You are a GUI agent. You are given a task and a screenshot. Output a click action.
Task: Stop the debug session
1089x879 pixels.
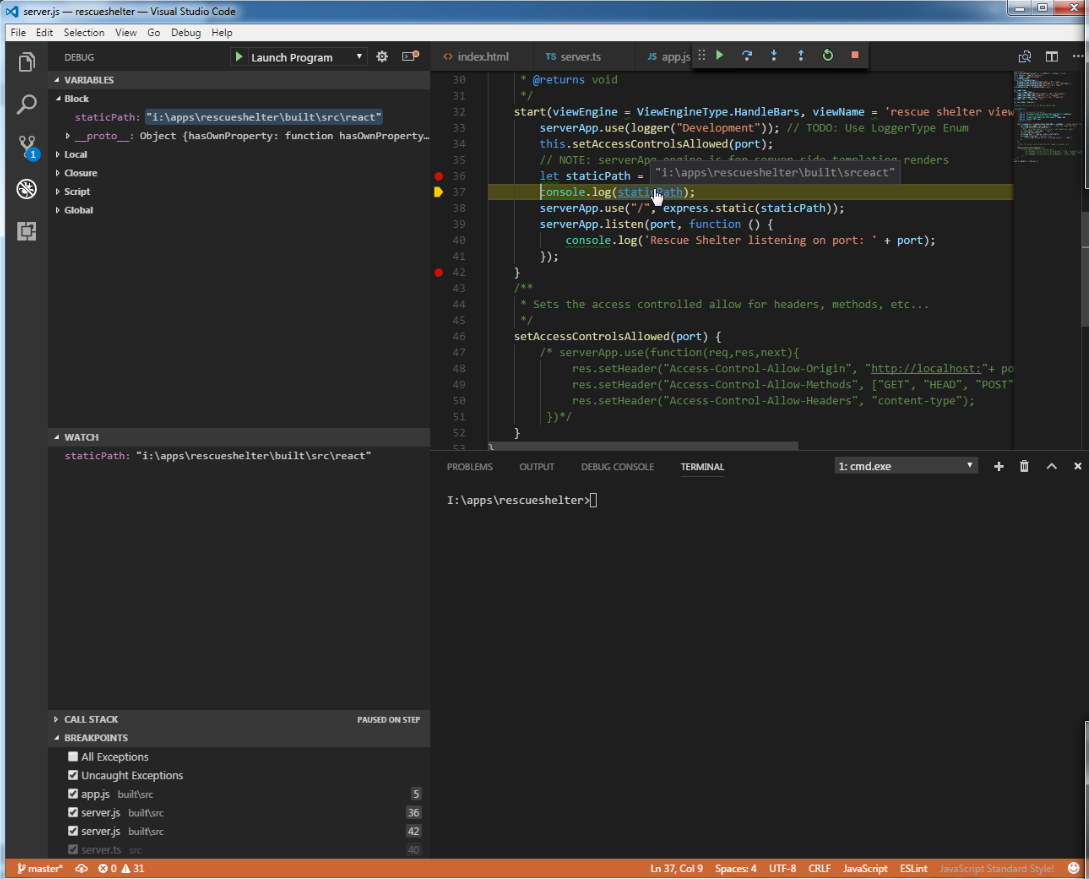[855, 55]
